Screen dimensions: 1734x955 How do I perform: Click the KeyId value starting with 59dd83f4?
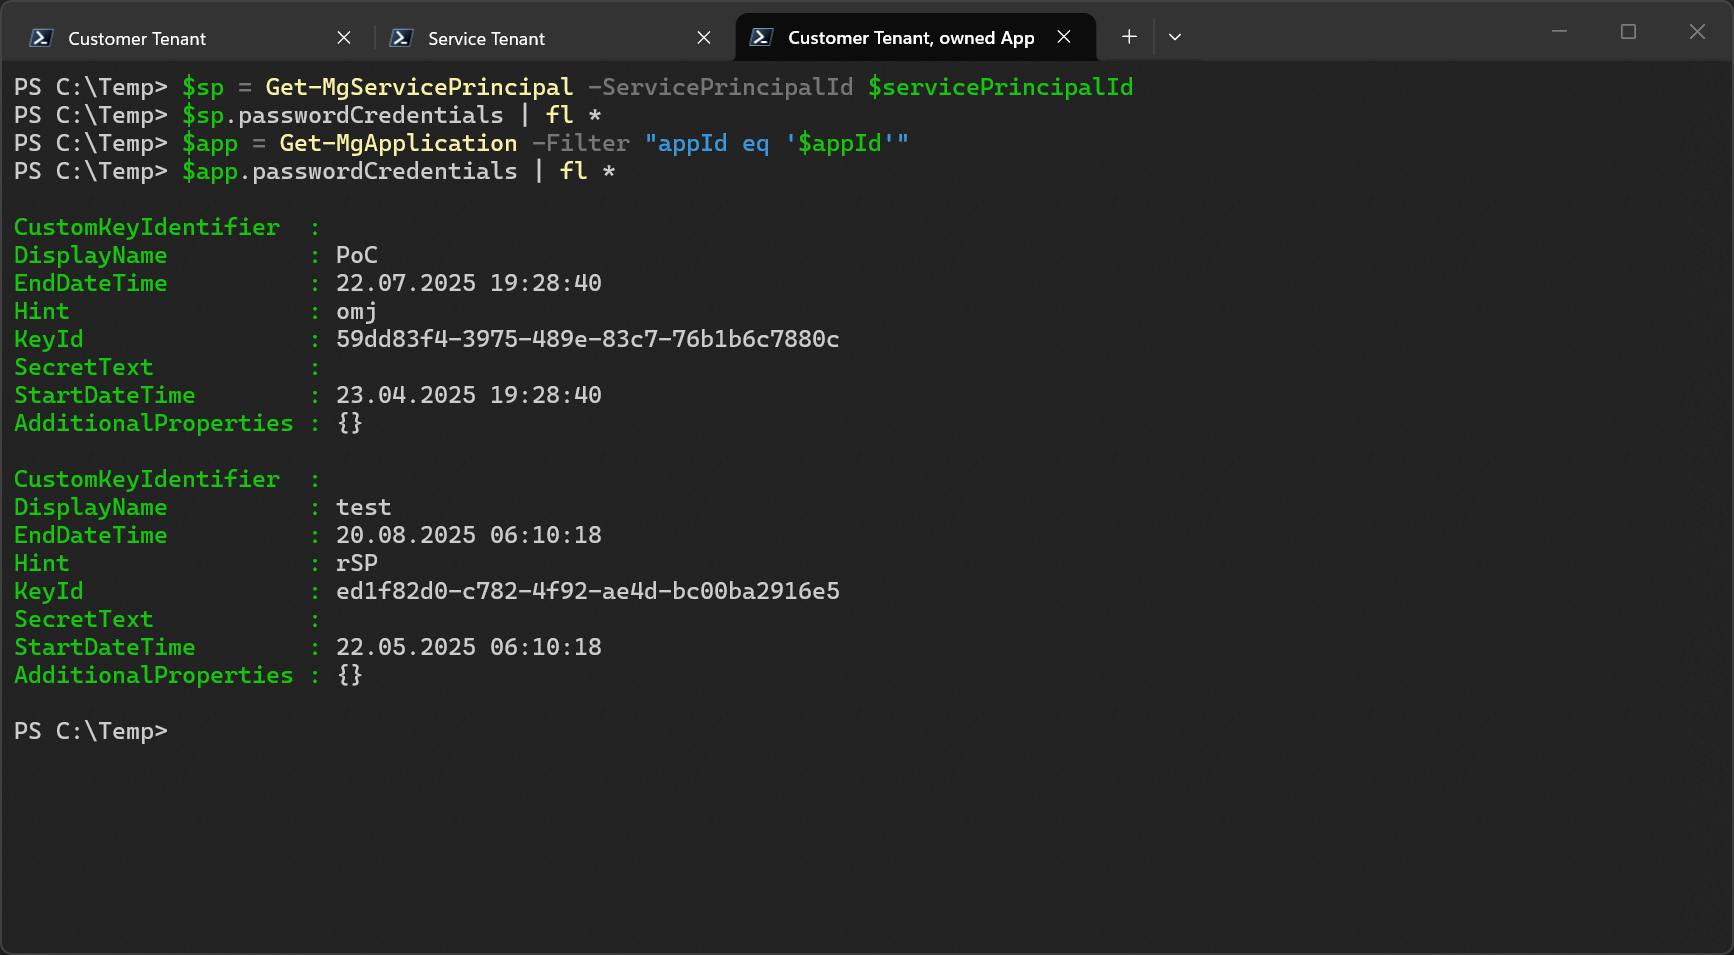click(587, 339)
